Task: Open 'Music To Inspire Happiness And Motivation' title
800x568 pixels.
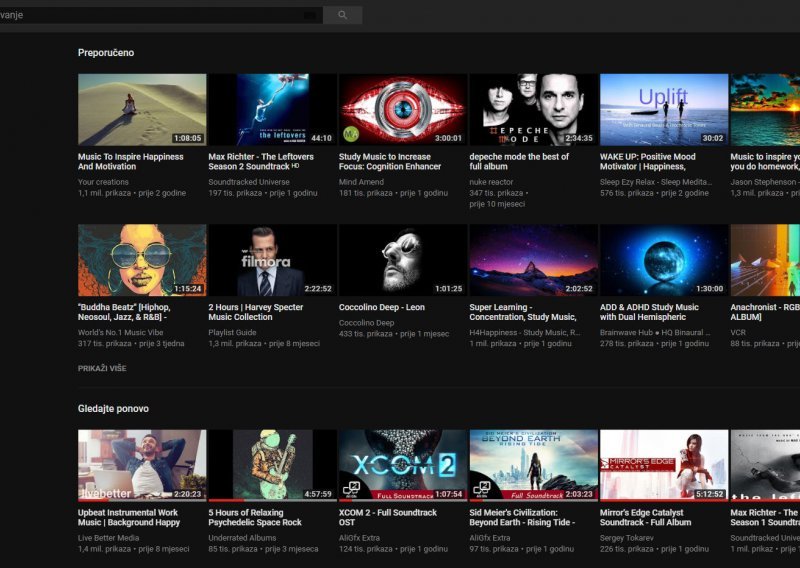Action: [131, 162]
